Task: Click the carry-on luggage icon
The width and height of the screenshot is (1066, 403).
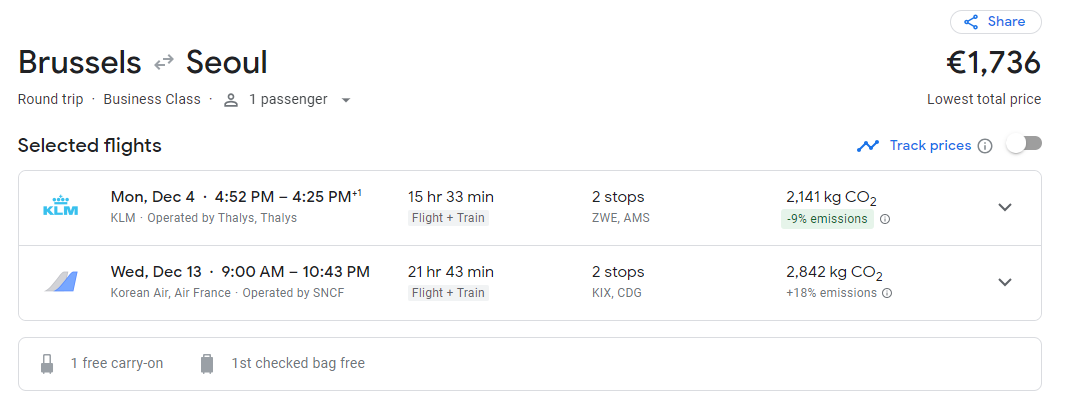Action: click(47, 363)
